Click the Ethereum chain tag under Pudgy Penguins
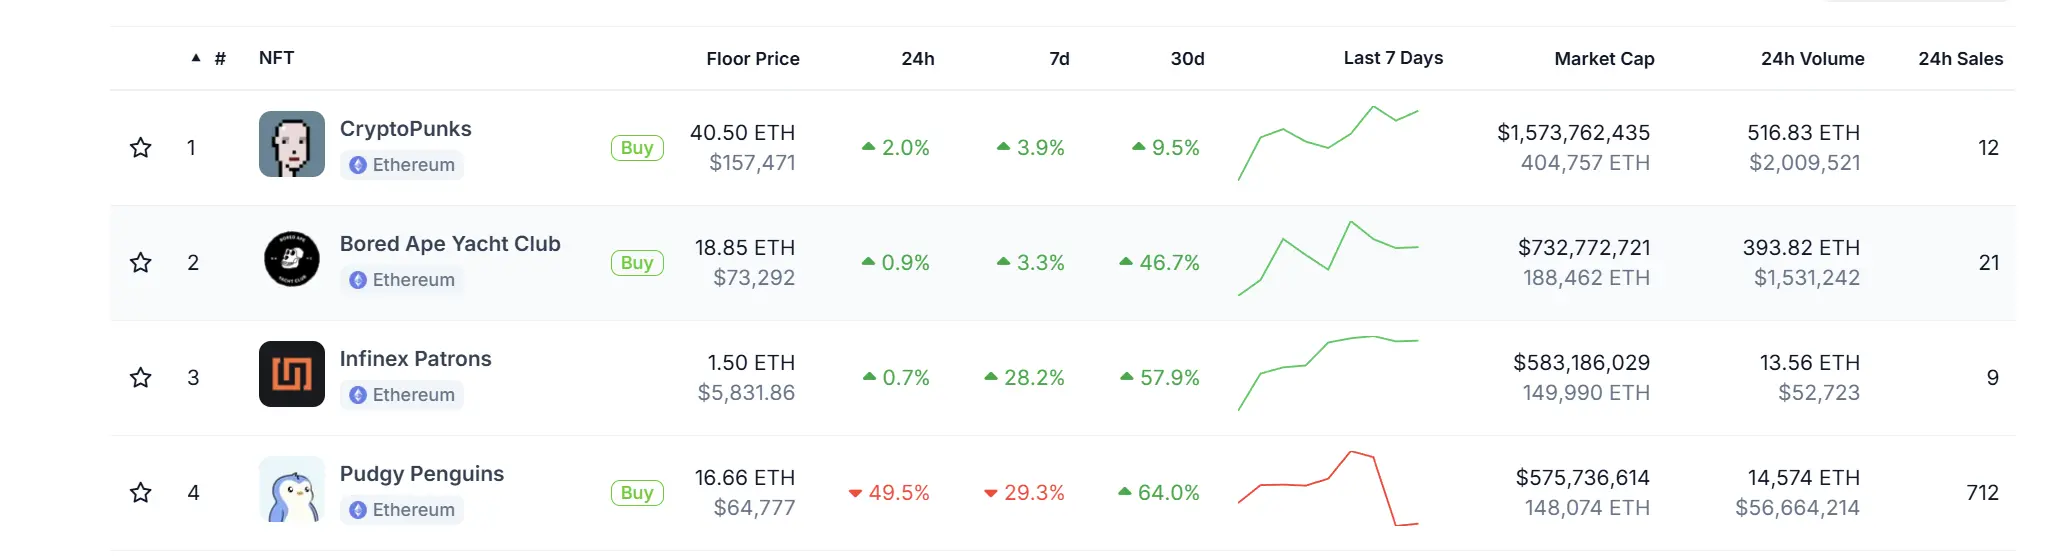The height and width of the screenshot is (557, 2064). point(402,510)
